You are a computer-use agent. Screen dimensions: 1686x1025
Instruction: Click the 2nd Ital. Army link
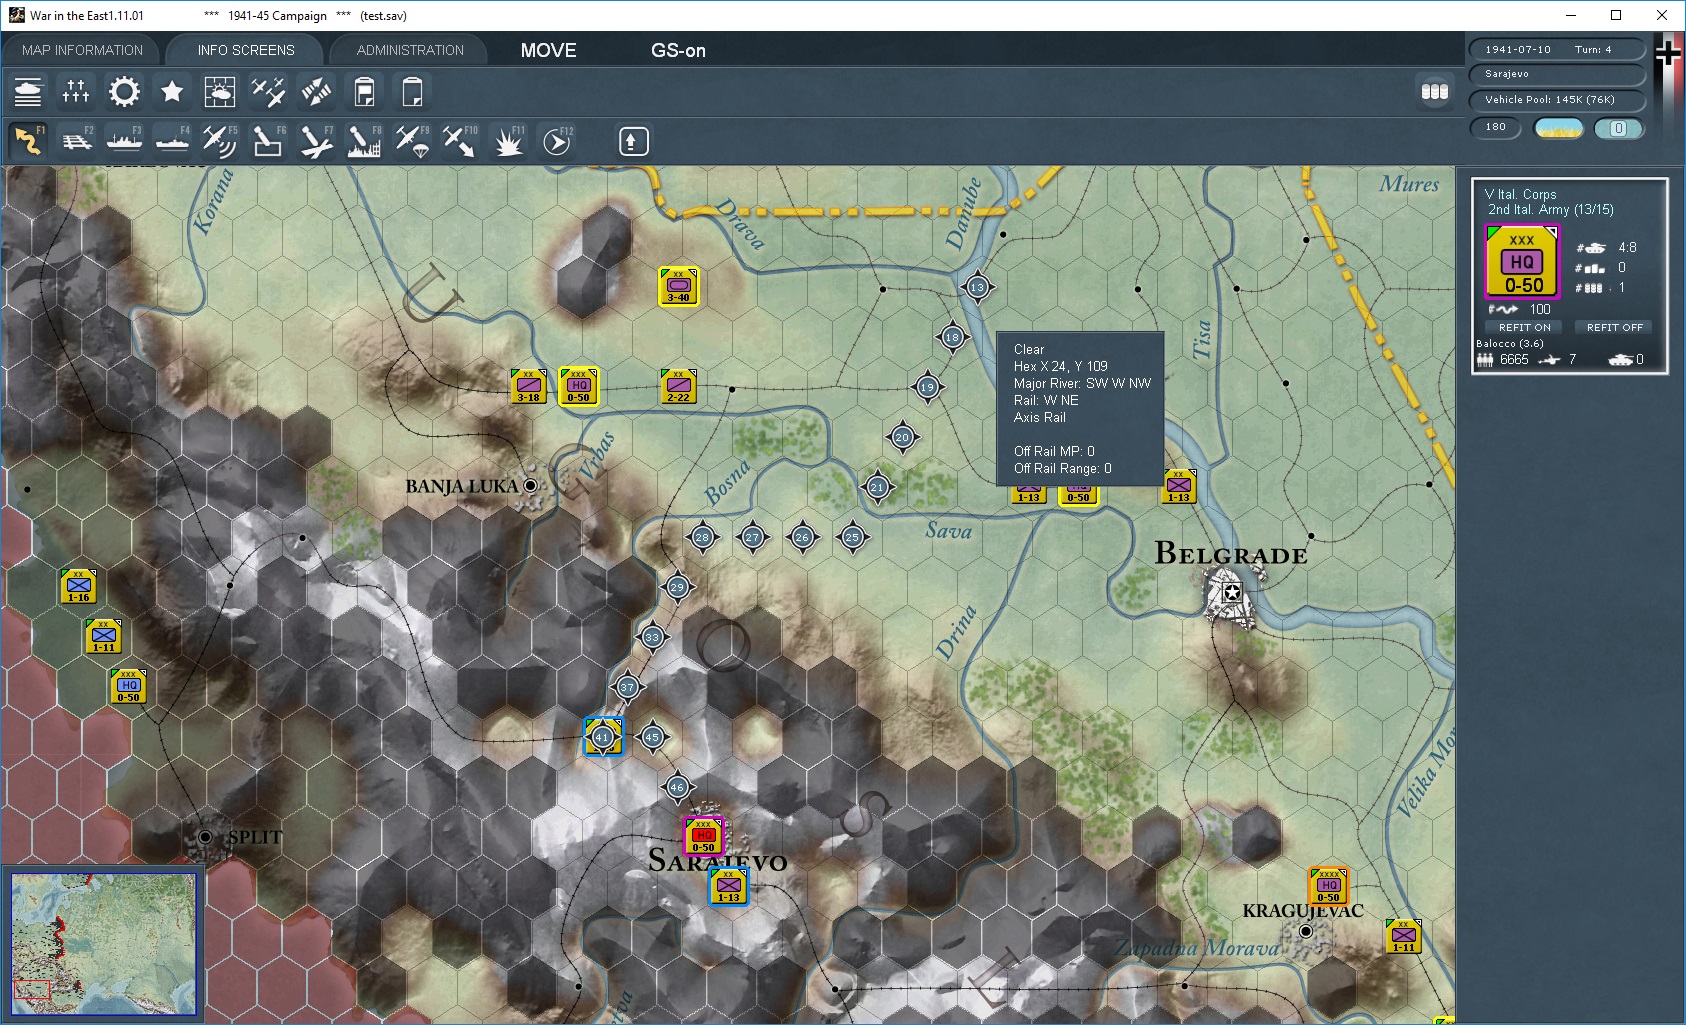[1550, 210]
